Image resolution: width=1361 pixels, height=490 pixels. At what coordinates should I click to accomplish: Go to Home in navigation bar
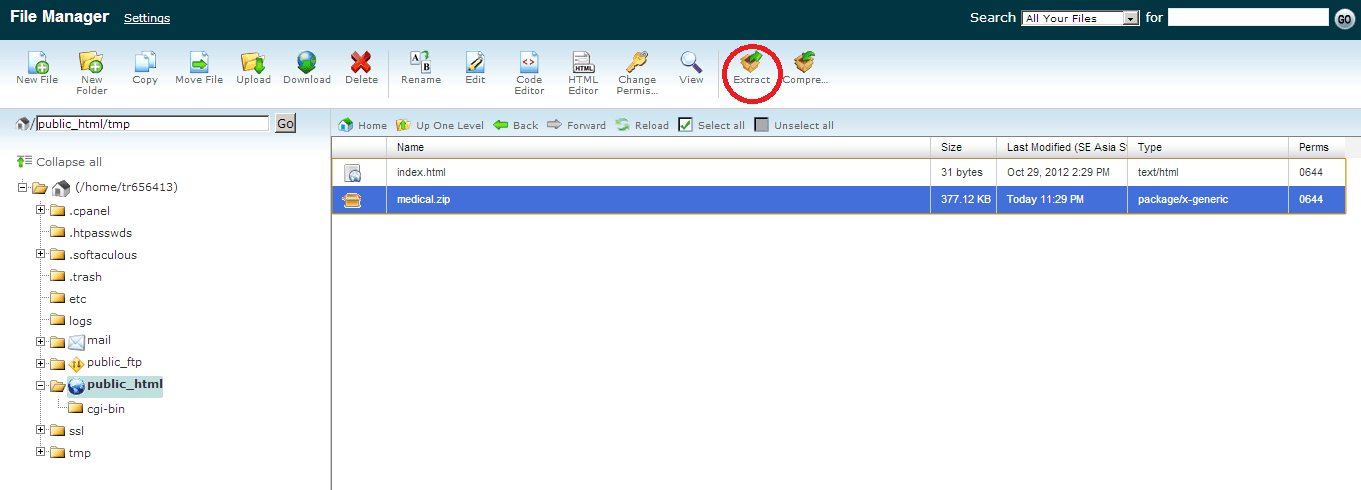(363, 125)
